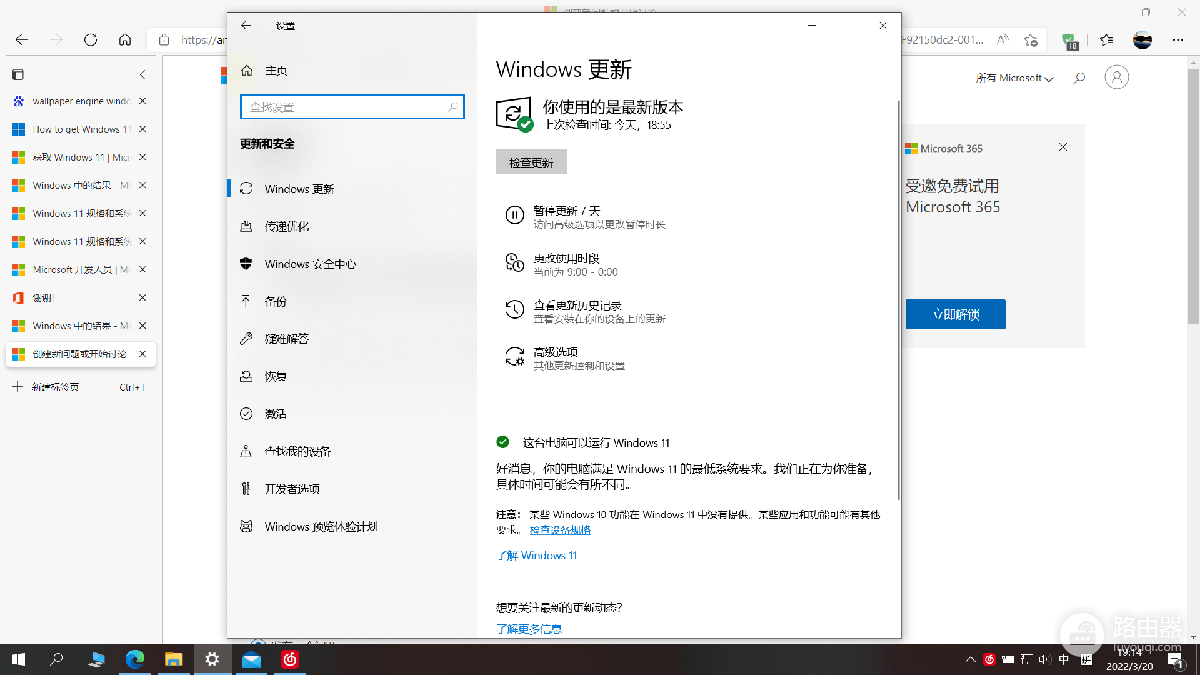Image resolution: width=1200 pixels, height=675 pixels.
Task: Open Windows Insider Program (预览体验计划) page
Action: point(352,527)
